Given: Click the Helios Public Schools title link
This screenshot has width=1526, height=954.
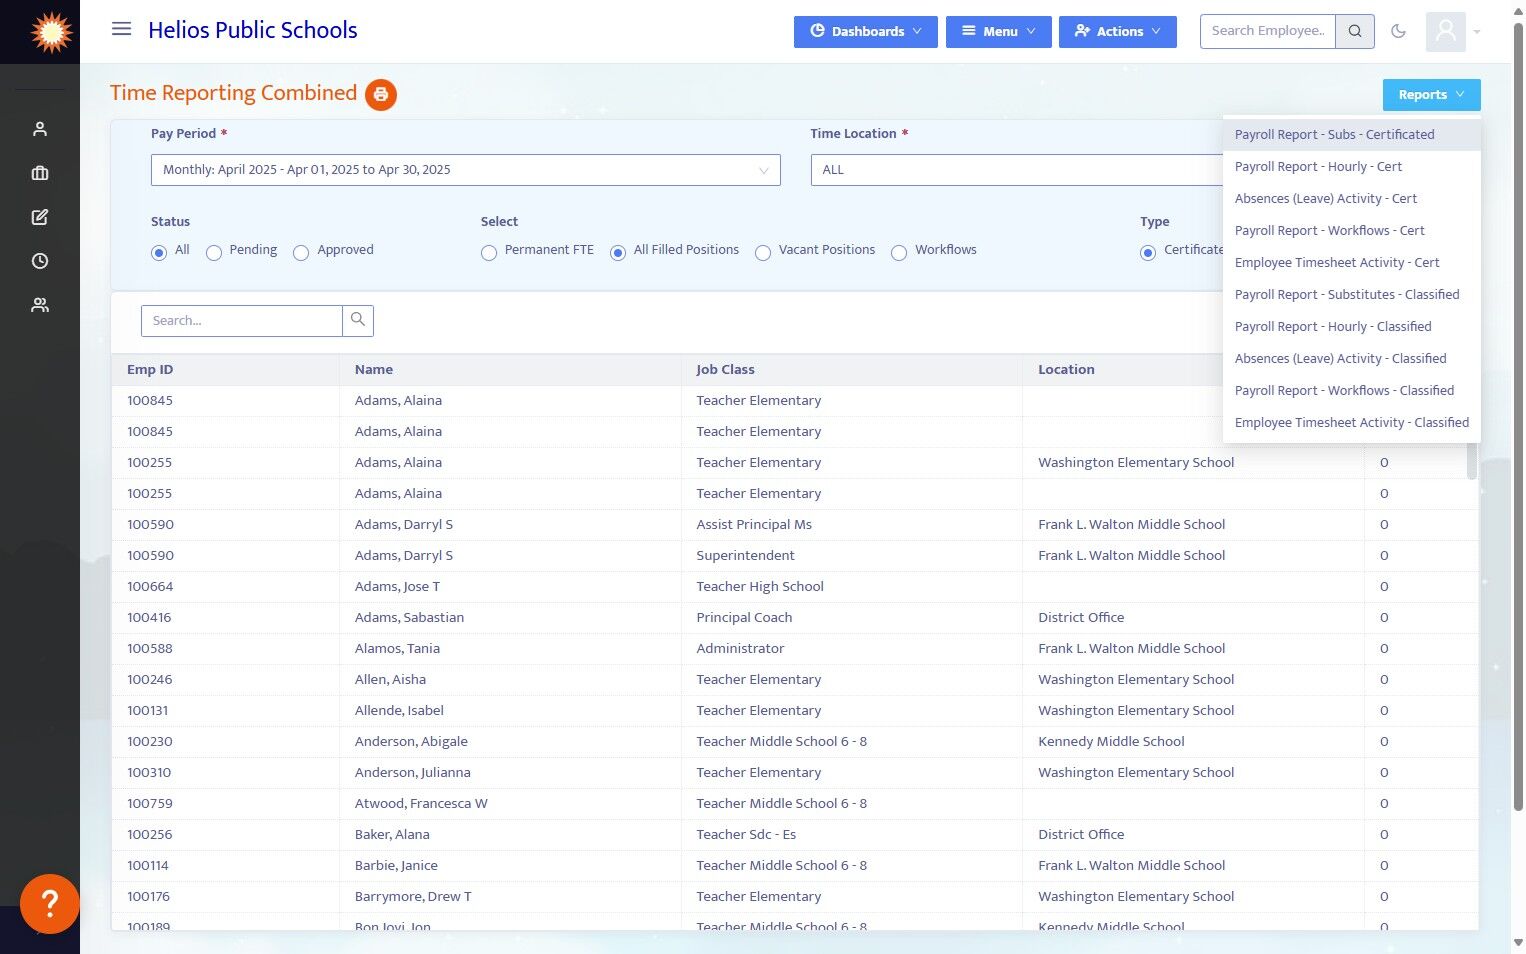Looking at the screenshot, I should [x=253, y=30].
